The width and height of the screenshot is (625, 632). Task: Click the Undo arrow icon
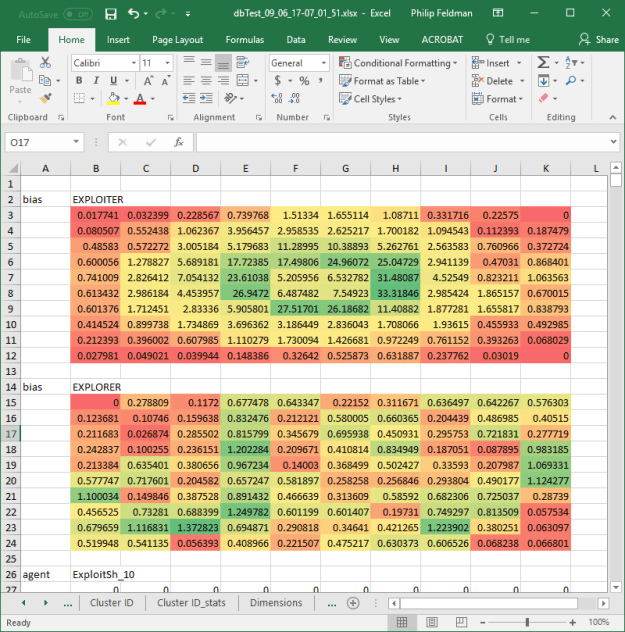(x=134, y=14)
